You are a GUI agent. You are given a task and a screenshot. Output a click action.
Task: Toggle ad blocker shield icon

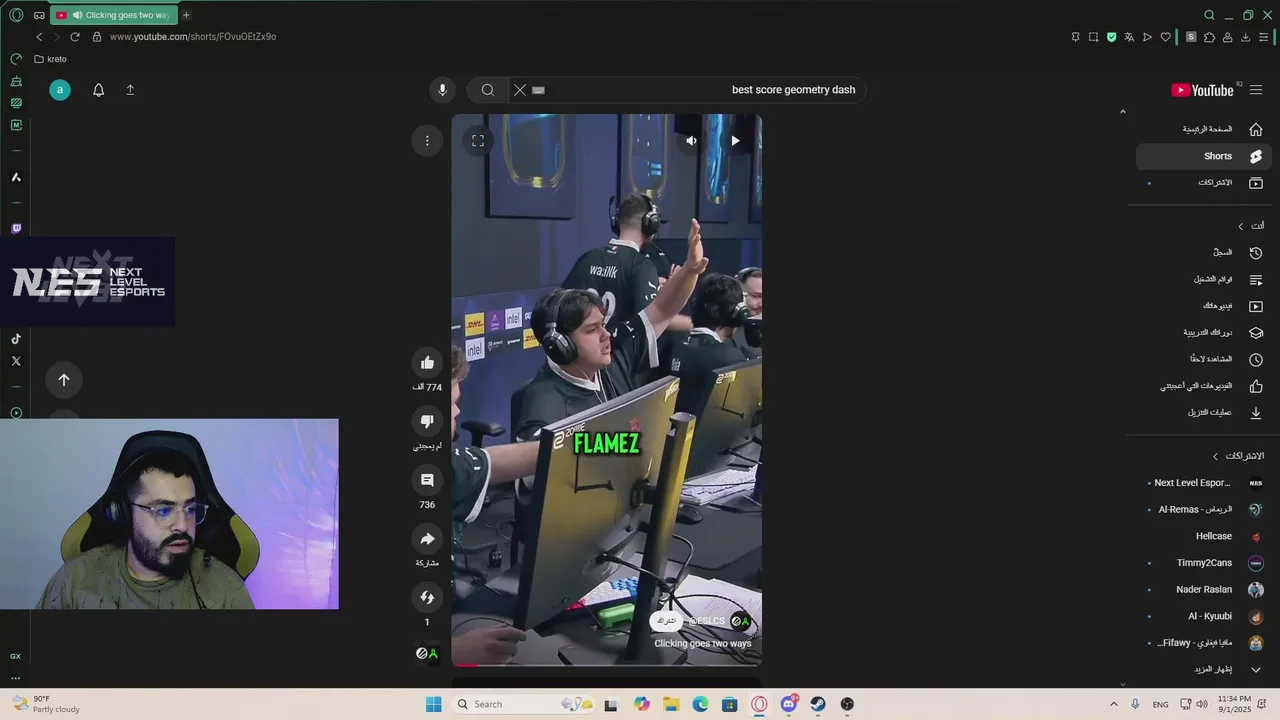point(1111,37)
